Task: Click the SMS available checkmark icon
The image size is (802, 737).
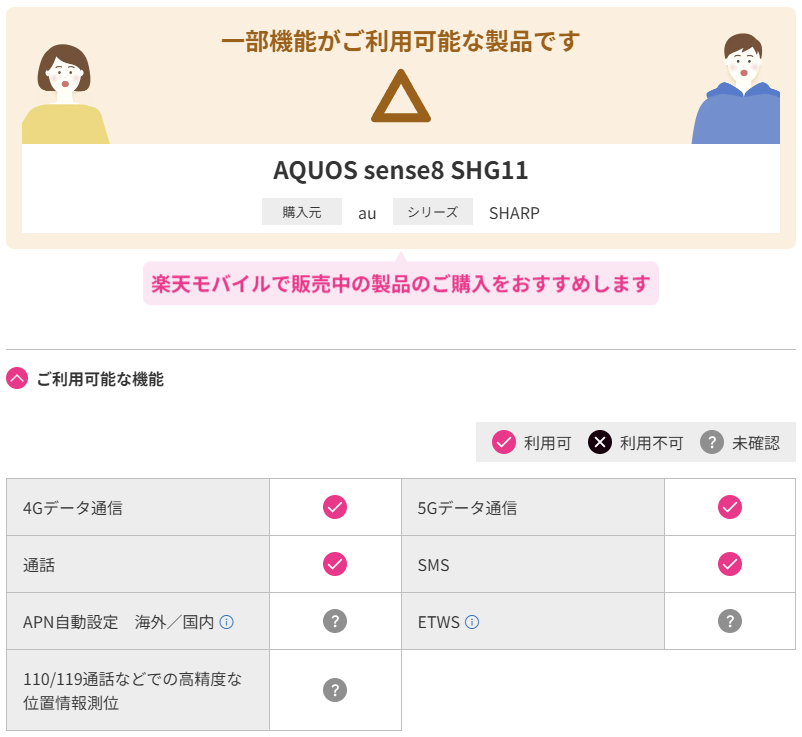Action: pos(730,564)
